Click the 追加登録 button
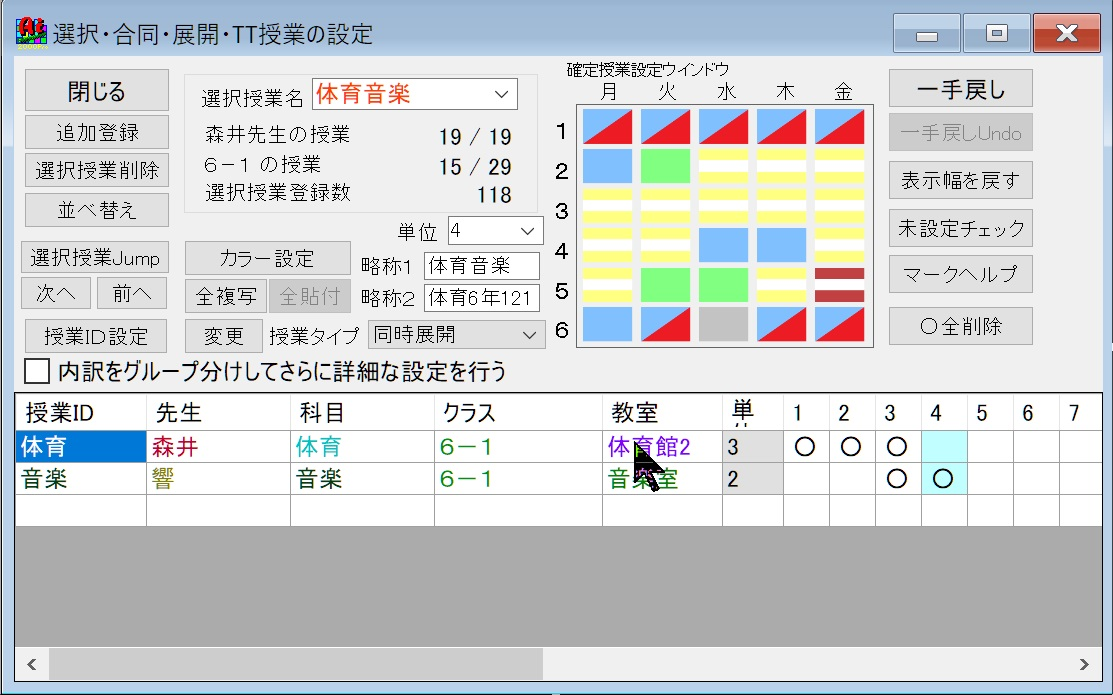Screen dimensions: 1113x695 coord(97,132)
